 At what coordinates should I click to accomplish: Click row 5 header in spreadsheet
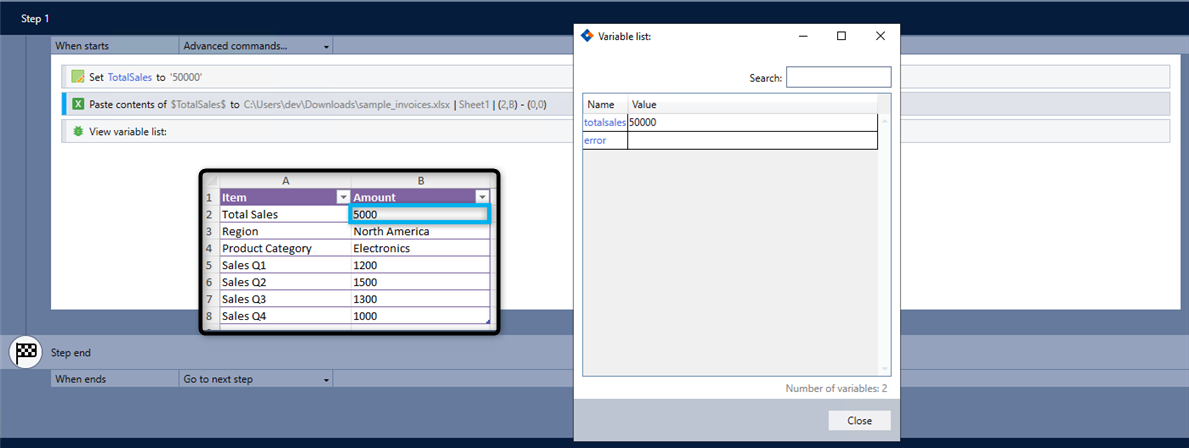[x=210, y=265]
